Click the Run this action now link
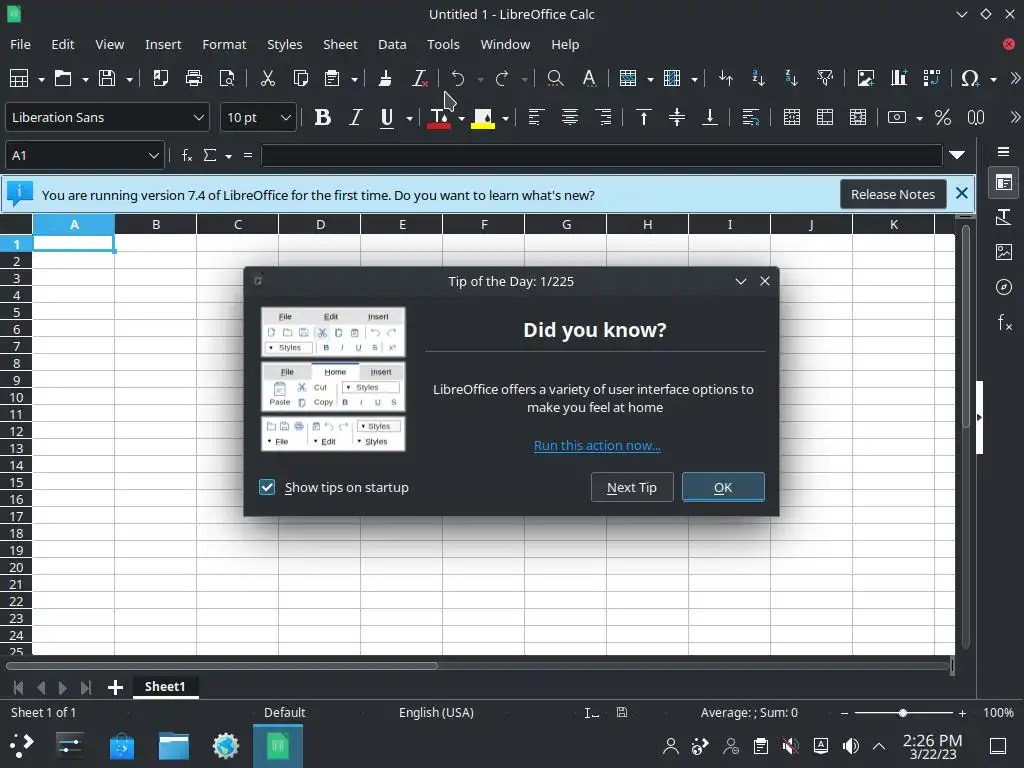Image resolution: width=1024 pixels, height=768 pixels. pyautogui.click(x=597, y=445)
